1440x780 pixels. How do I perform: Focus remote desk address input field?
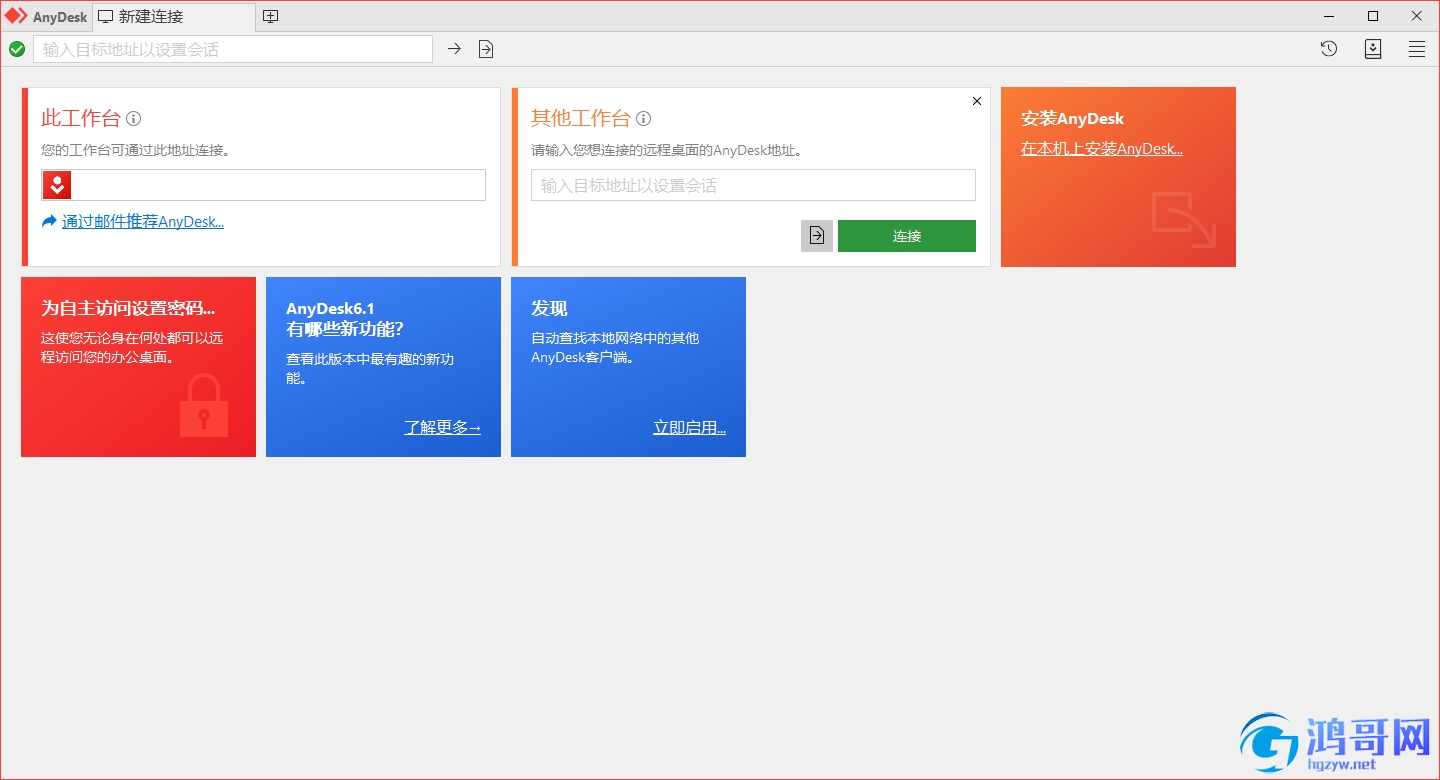pos(753,185)
